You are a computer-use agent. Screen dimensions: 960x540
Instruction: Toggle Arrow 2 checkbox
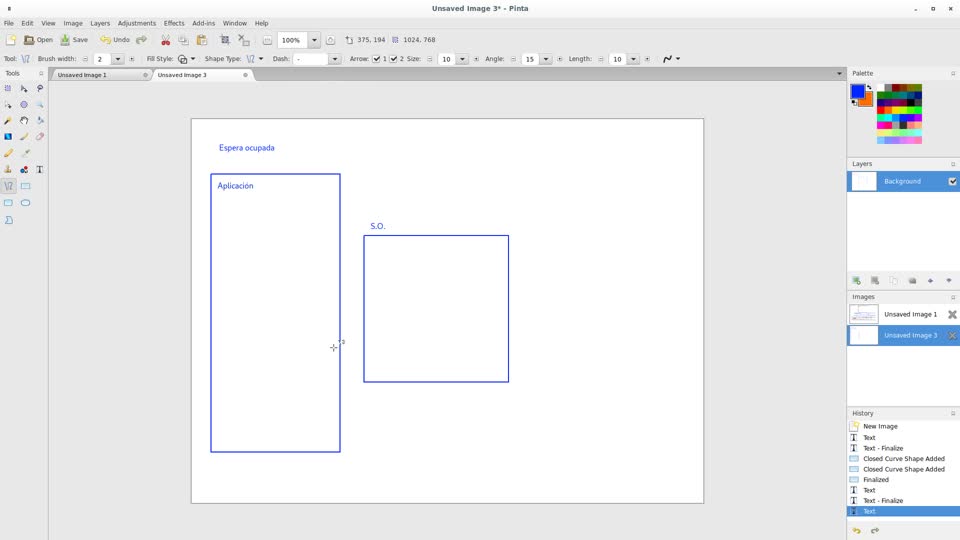click(x=394, y=59)
